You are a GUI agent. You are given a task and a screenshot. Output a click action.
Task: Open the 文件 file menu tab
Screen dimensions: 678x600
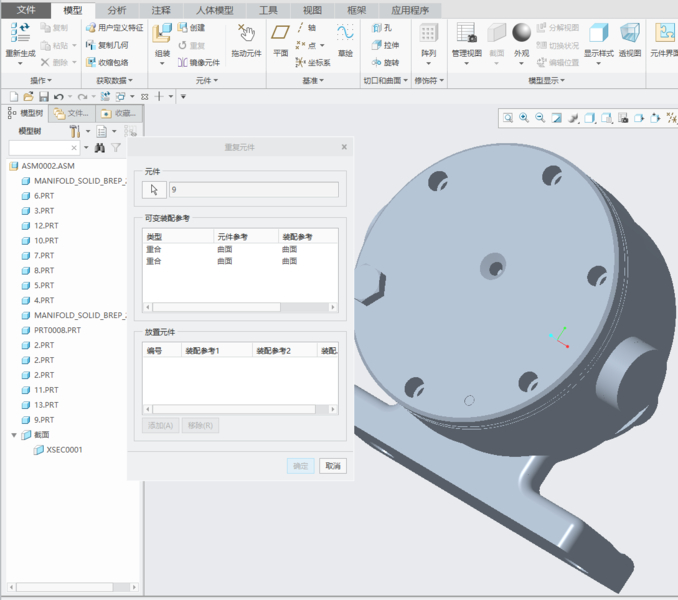(x=26, y=10)
